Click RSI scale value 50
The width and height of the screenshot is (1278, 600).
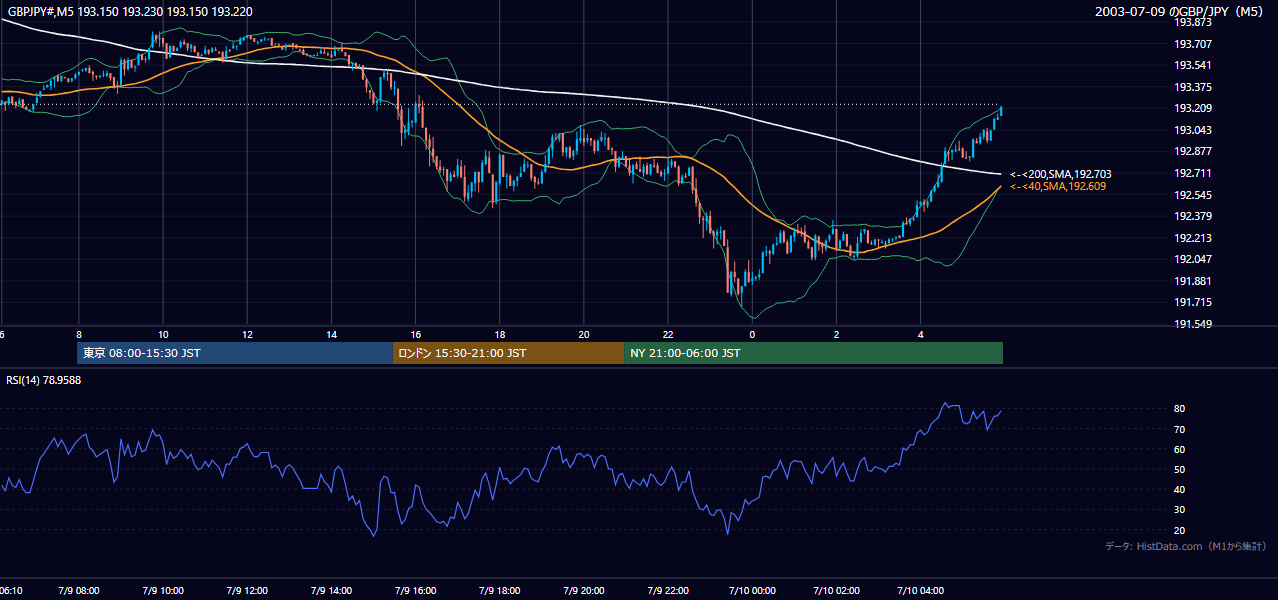pos(1179,470)
